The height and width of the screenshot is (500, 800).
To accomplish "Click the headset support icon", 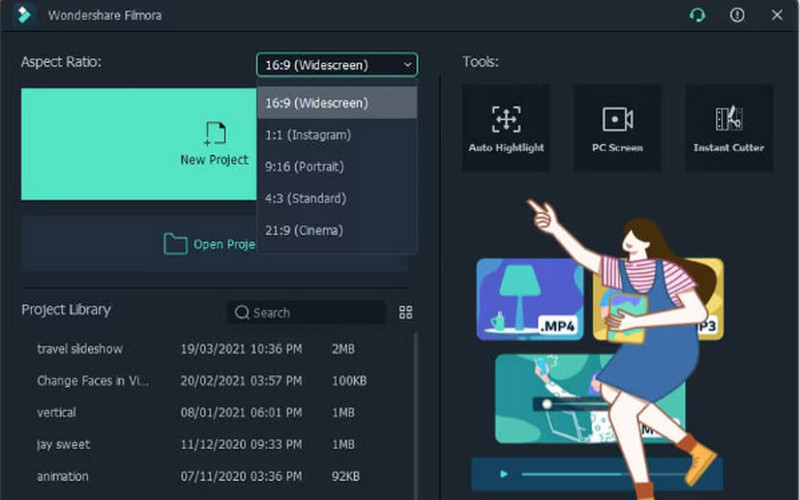I will click(697, 15).
